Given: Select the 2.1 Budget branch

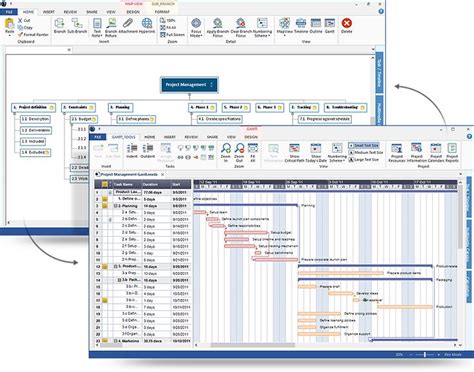Looking at the screenshot, I should pyautogui.click(x=84, y=119).
